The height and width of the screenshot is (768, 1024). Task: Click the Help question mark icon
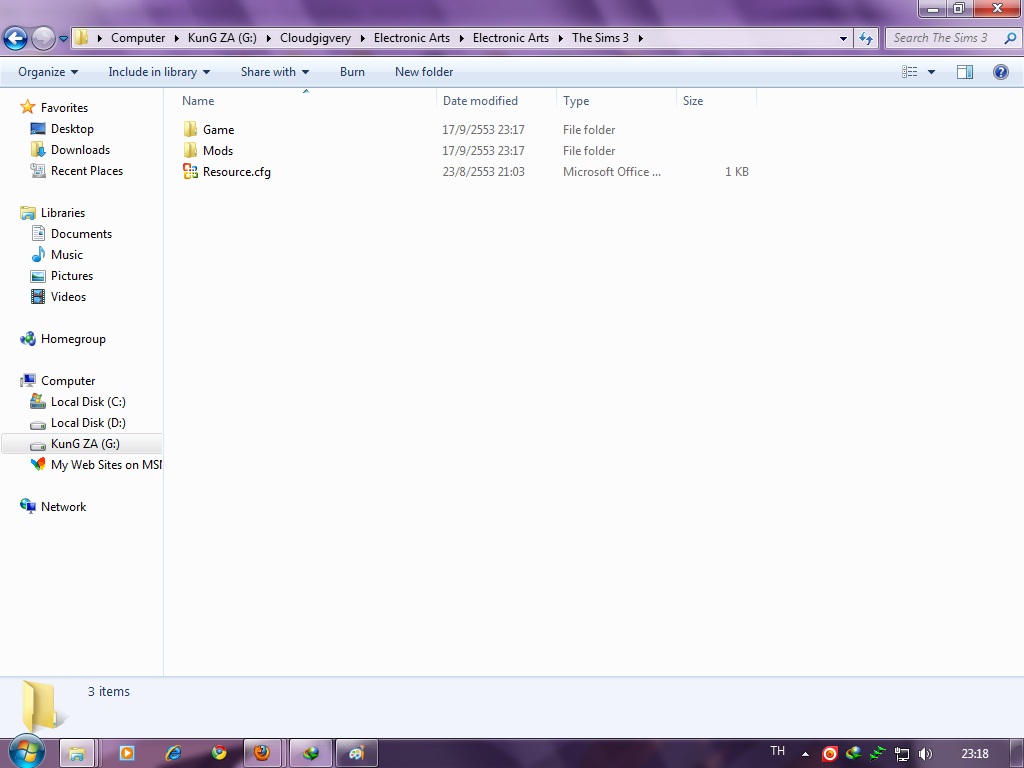[1000, 72]
